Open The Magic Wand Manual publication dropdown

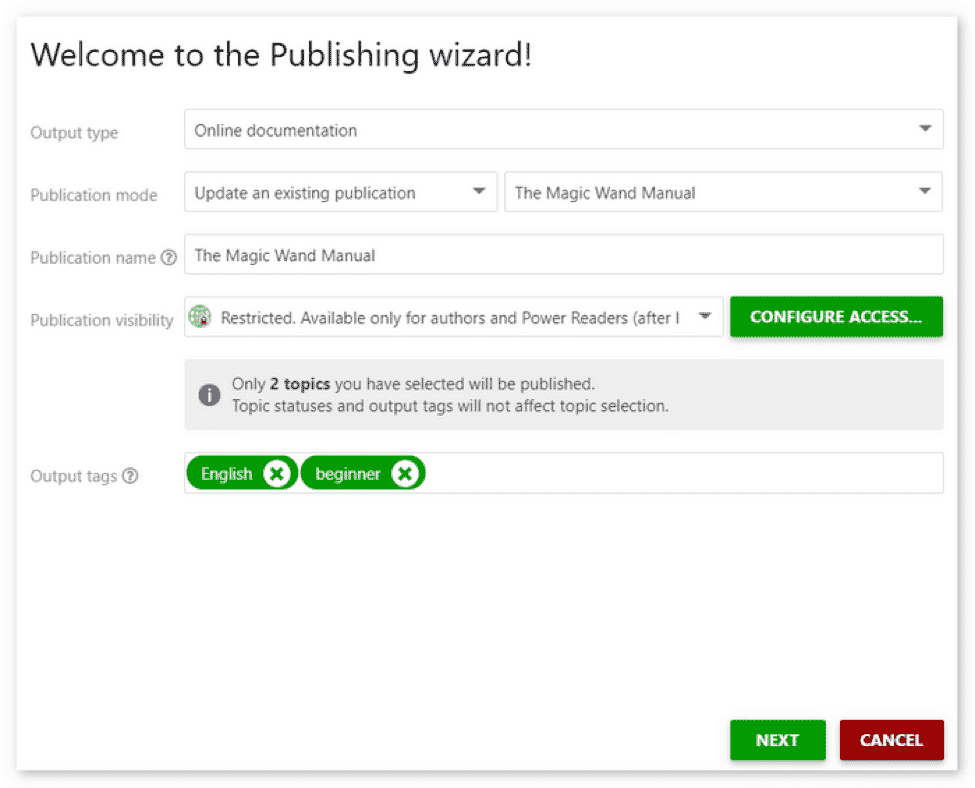tap(723, 192)
